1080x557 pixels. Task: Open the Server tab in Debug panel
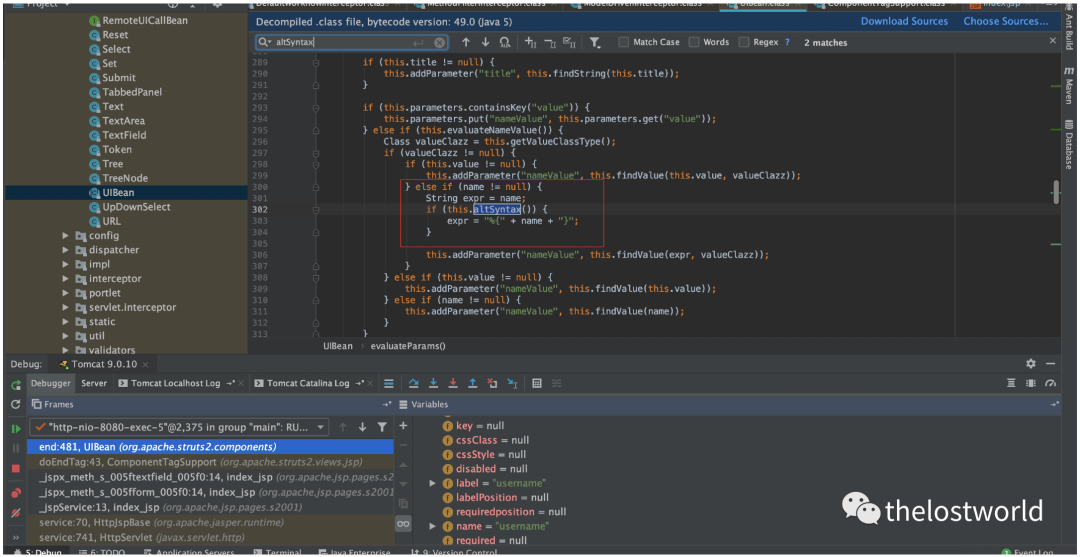click(x=94, y=384)
